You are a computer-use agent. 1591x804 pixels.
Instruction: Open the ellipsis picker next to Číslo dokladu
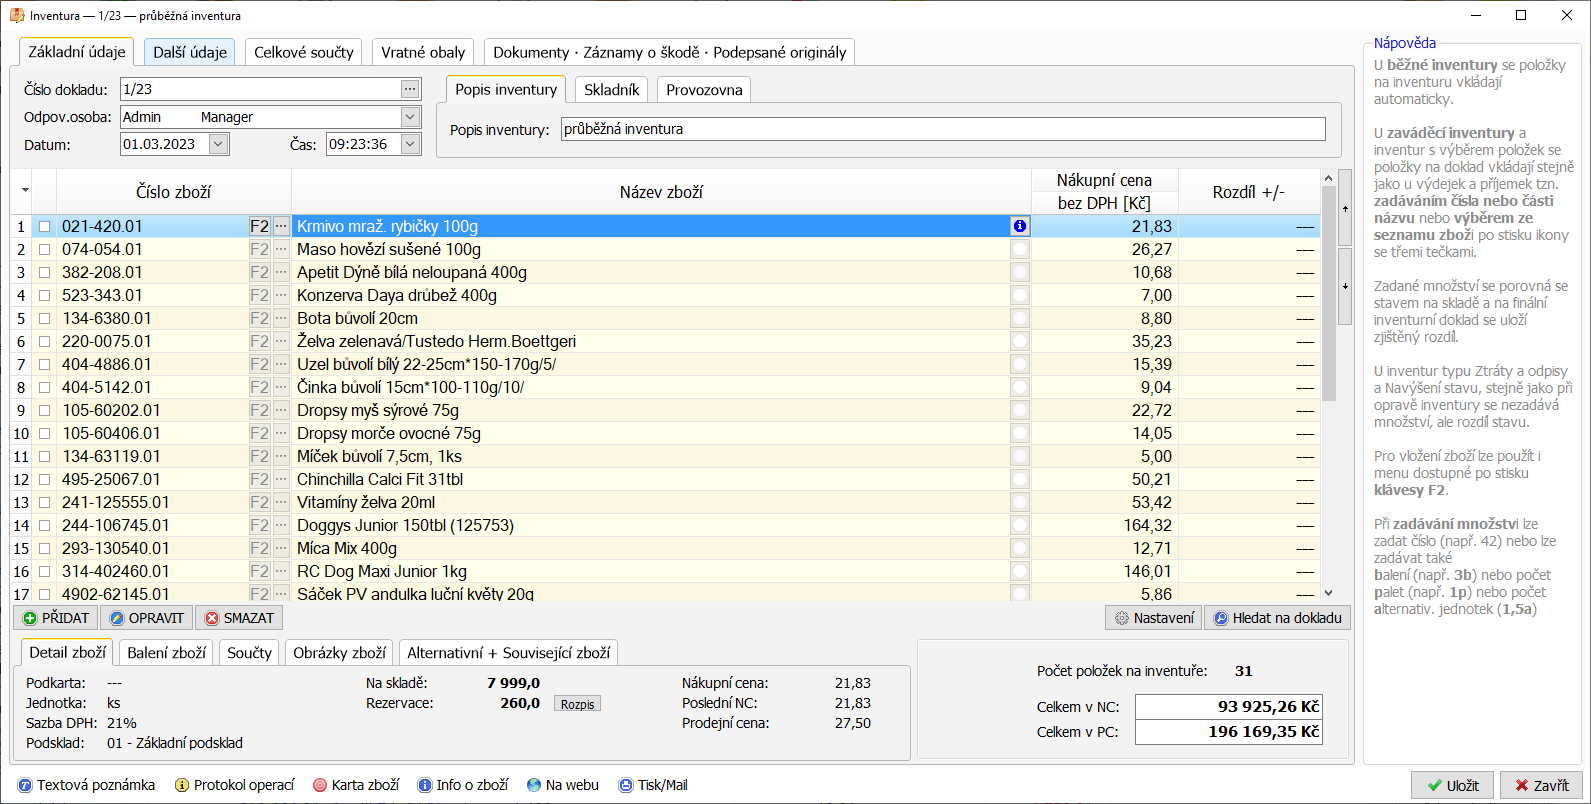coord(410,89)
